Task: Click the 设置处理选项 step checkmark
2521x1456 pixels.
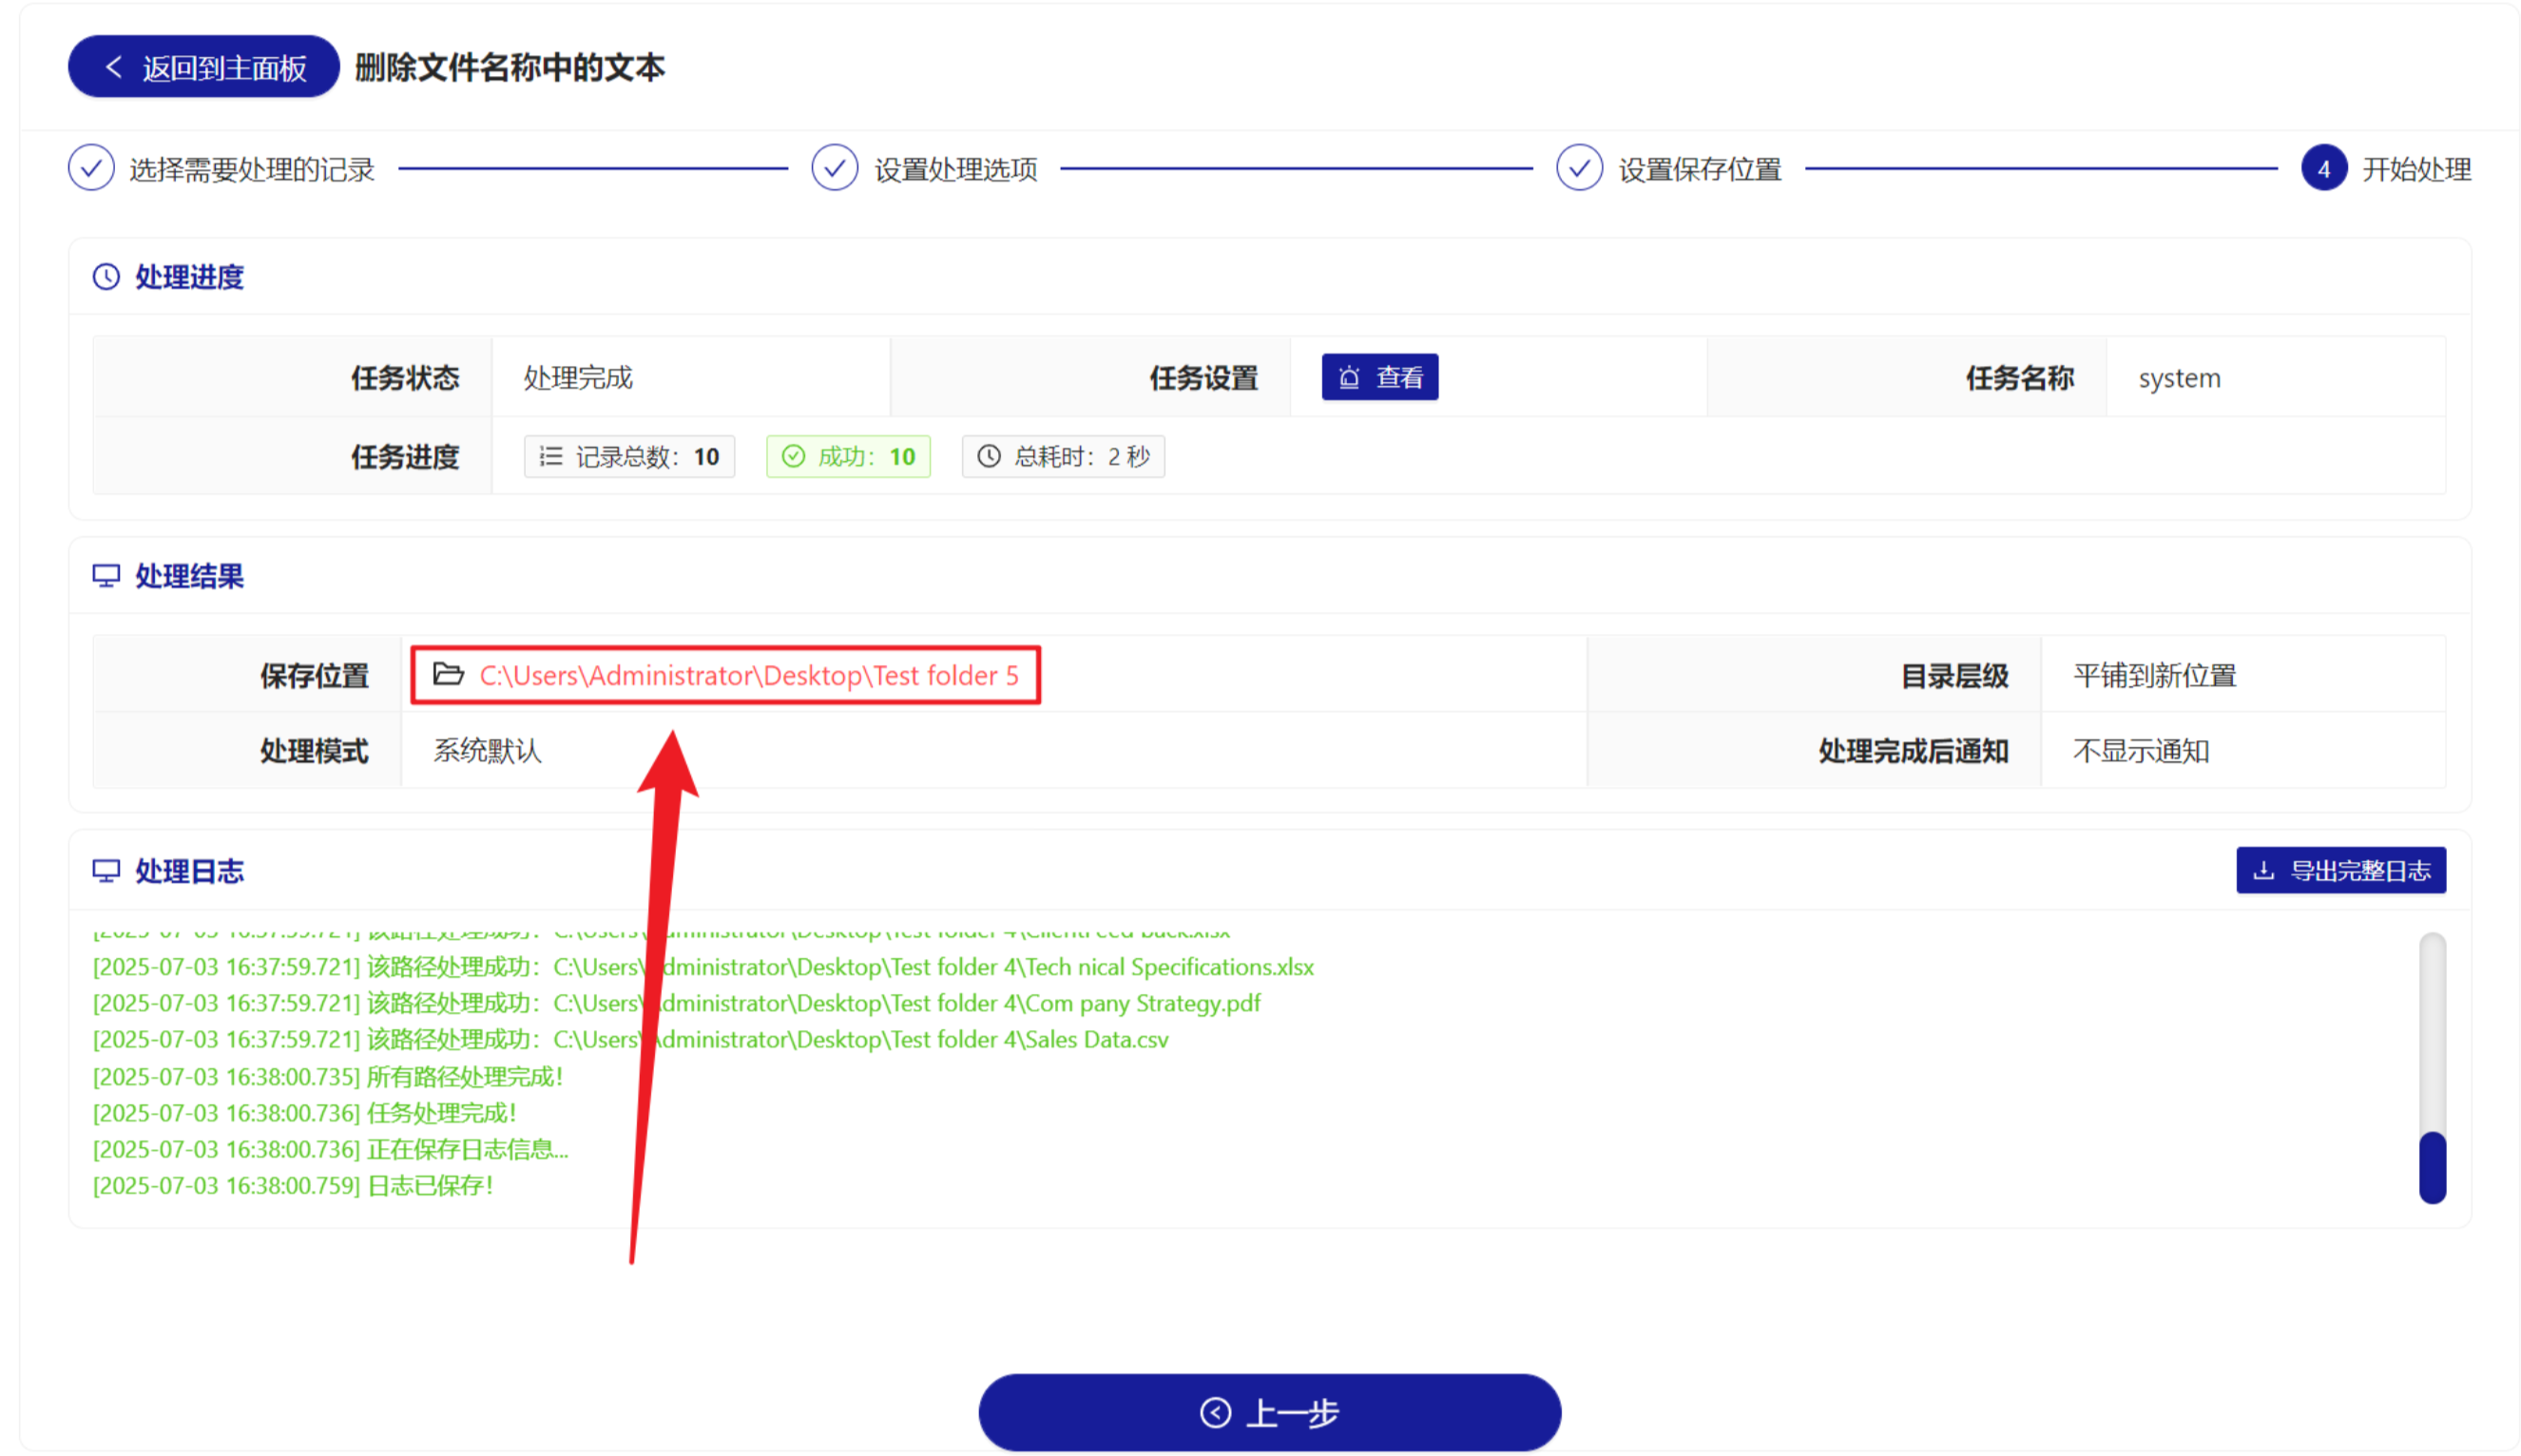Action: (x=834, y=169)
